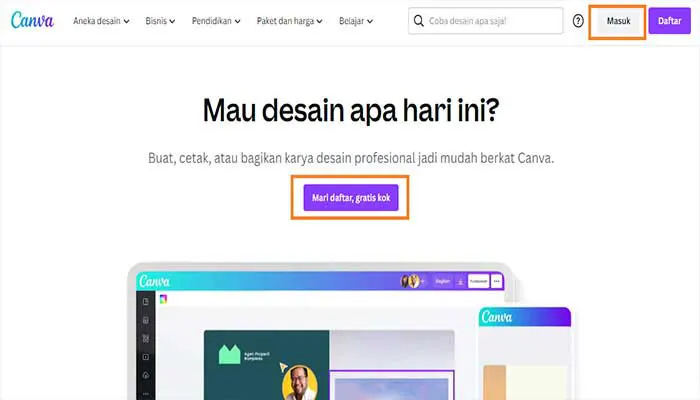Click the collaborator avatars in the mockup header
Image resolution: width=700 pixels, height=400 pixels.
click(x=410, y=281)
